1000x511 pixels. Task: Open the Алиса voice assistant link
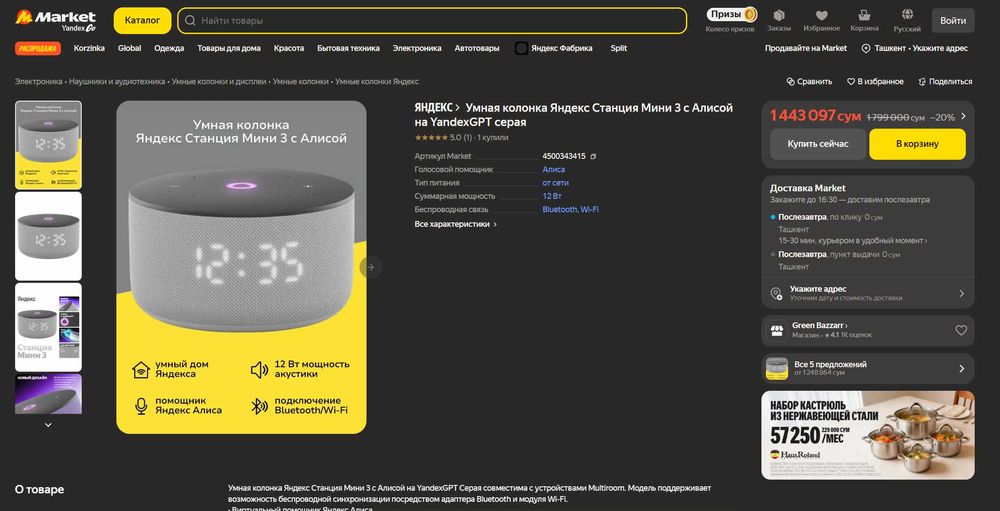coord(554,170)
